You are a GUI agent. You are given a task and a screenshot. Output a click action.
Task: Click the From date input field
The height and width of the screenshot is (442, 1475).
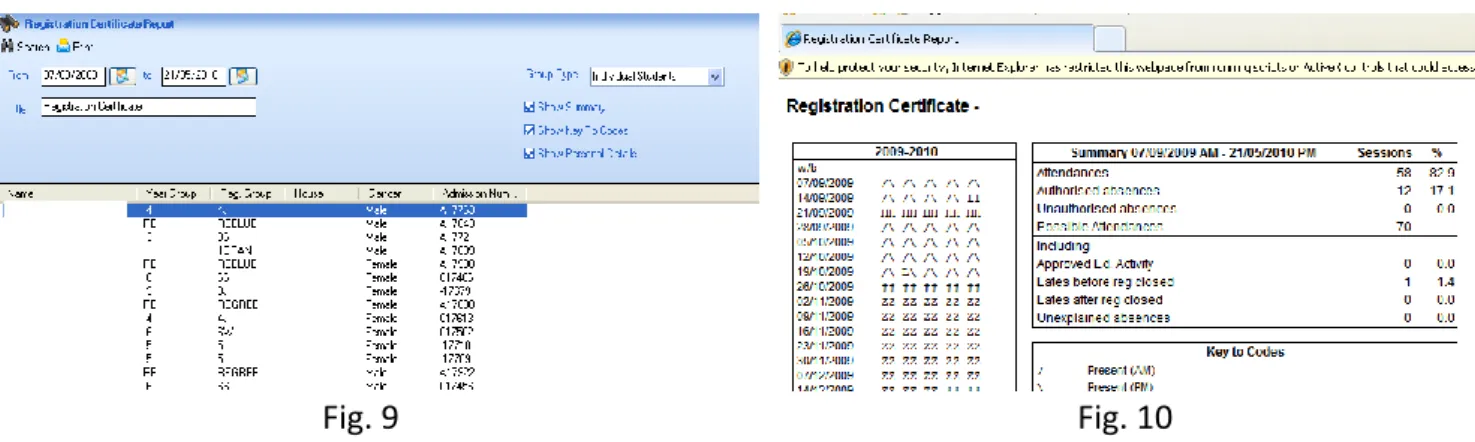click(75, 75)
